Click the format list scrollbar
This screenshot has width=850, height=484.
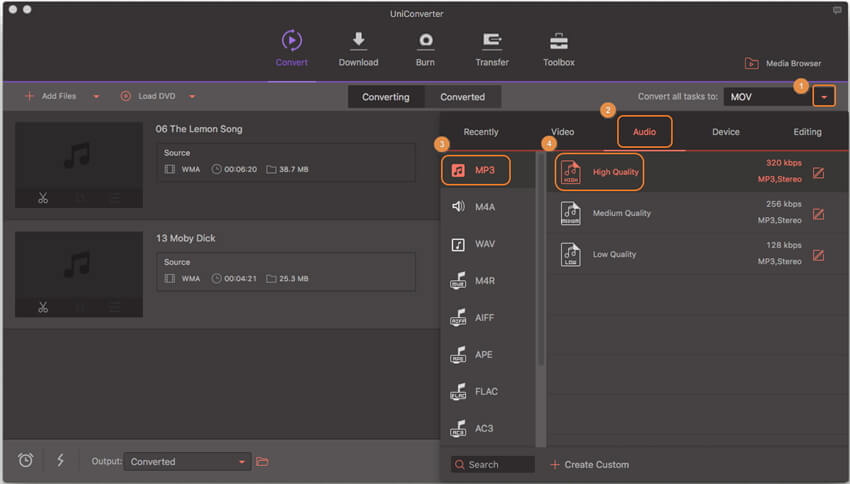point(540,260)
